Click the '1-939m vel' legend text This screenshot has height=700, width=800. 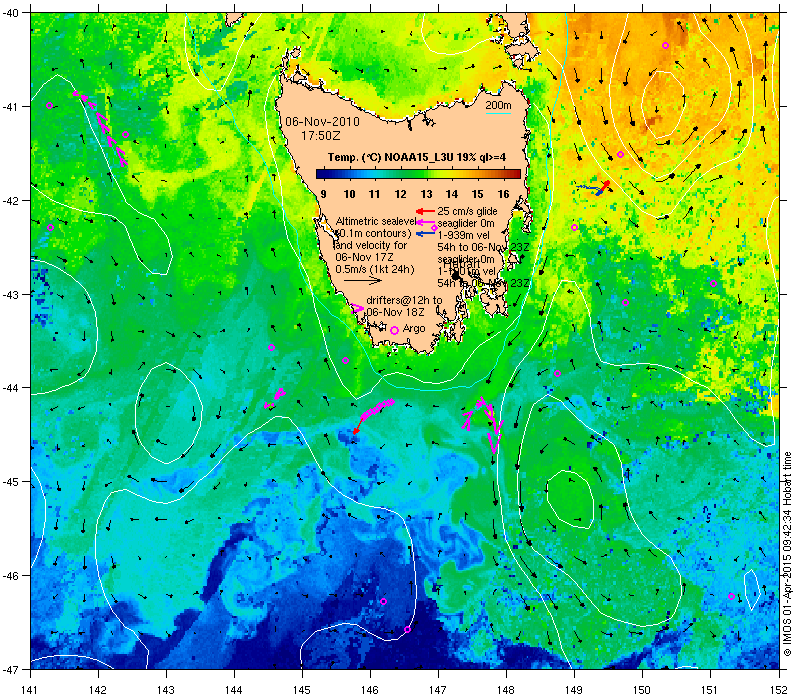463,235
